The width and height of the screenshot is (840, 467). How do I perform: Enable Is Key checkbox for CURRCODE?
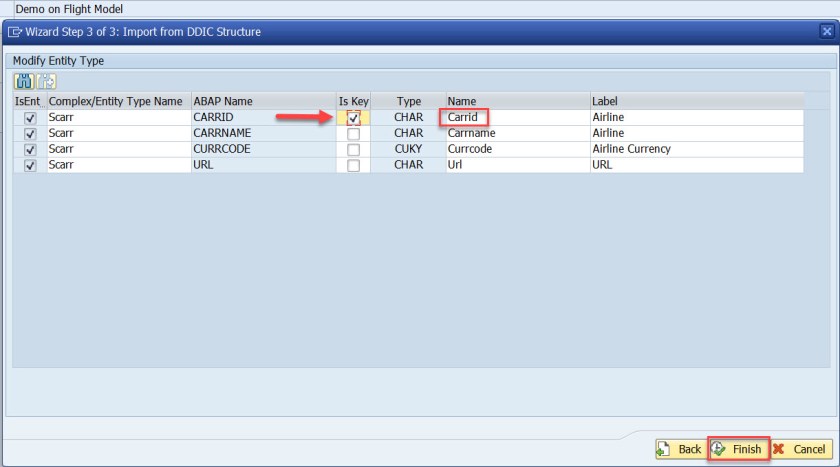coord(353,149)
